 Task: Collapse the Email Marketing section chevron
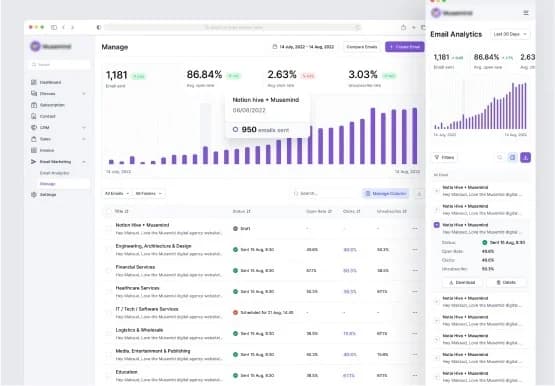[x=84, y=162]
